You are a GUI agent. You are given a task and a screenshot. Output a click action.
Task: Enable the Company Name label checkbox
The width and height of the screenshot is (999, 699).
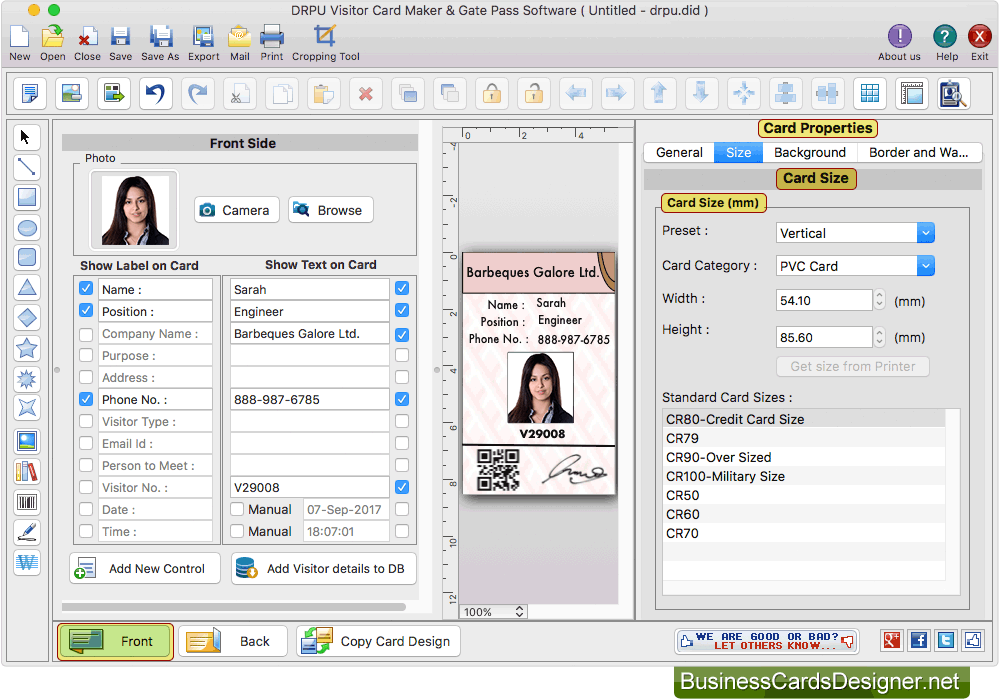(86, 334)
